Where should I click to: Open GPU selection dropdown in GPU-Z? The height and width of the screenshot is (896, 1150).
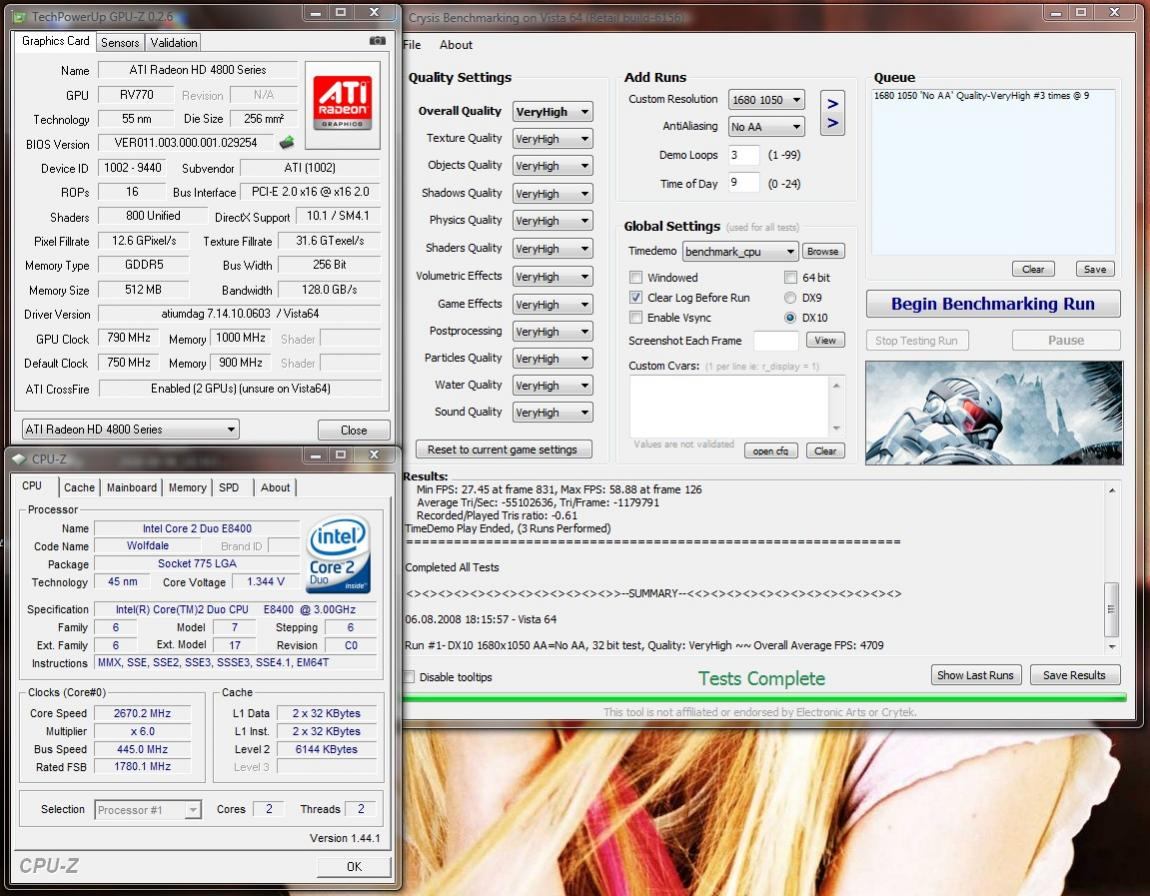pos(131,430)
